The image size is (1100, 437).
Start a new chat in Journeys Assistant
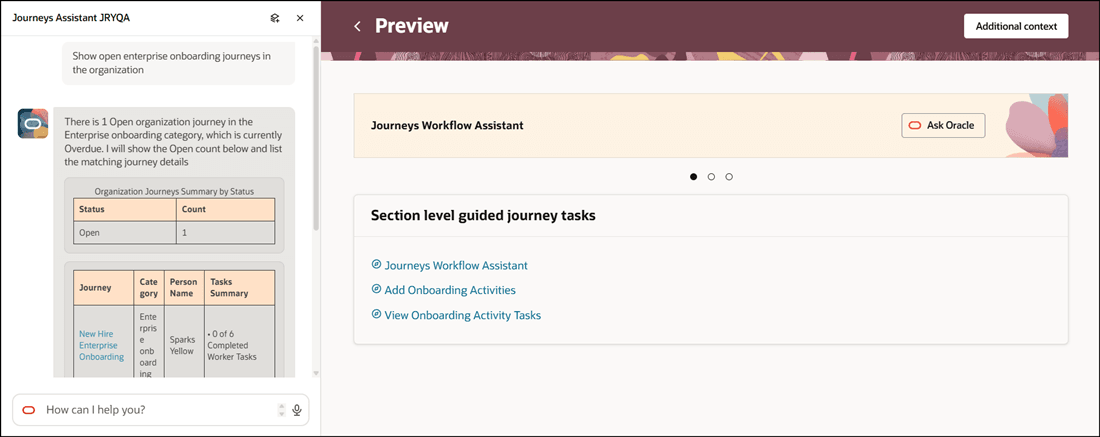[x=276, y=18]
